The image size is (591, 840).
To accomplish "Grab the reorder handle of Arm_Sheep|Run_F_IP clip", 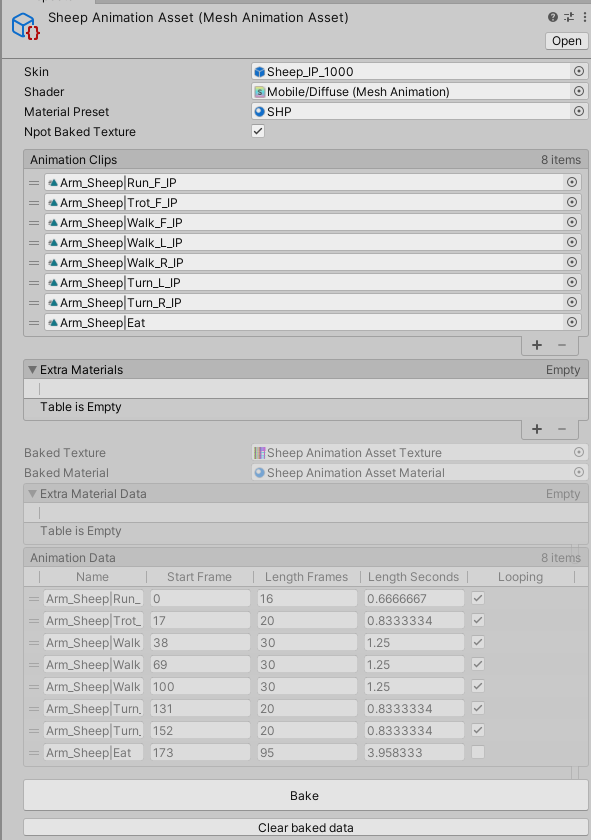I will pyautogui.click(x=34, y=183).
